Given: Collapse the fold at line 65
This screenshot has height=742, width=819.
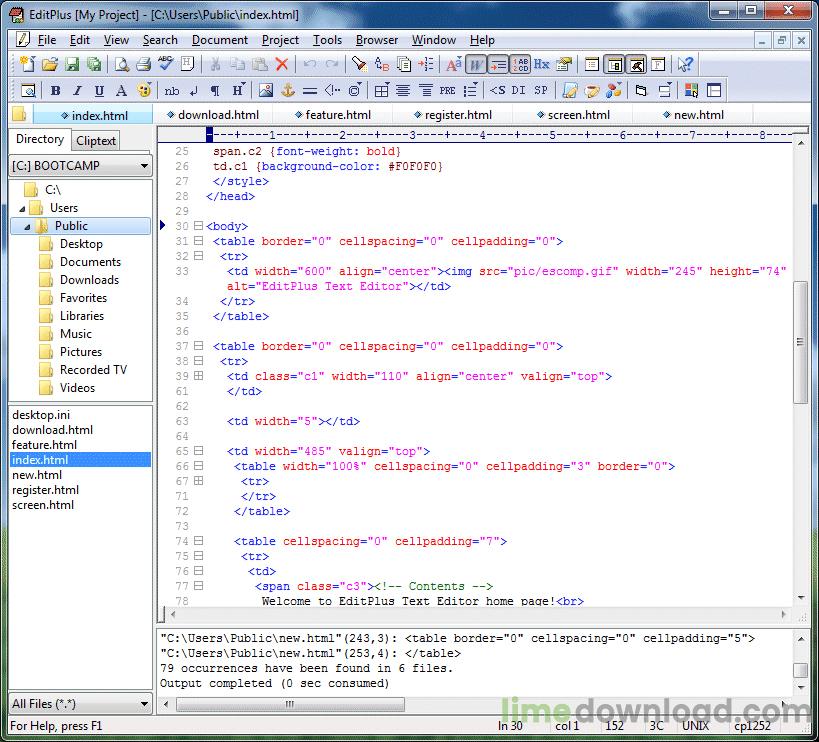Looking at the screenshot, I should (198, 450).
